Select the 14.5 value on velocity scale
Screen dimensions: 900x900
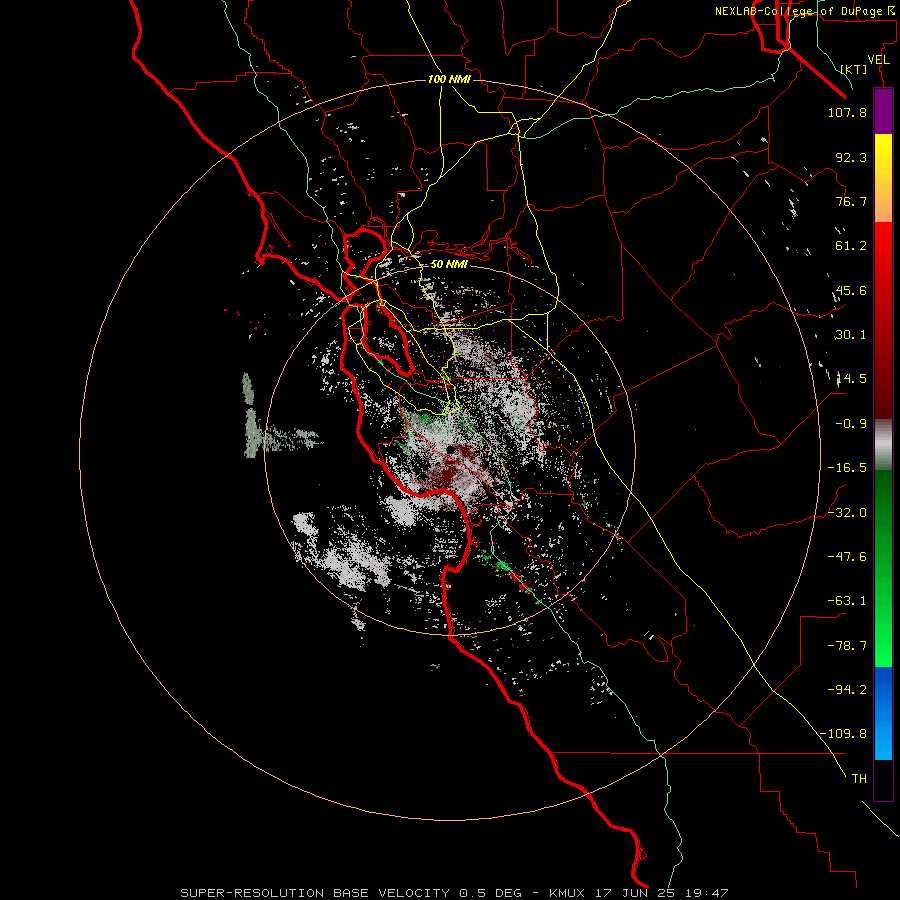point(851,379)
